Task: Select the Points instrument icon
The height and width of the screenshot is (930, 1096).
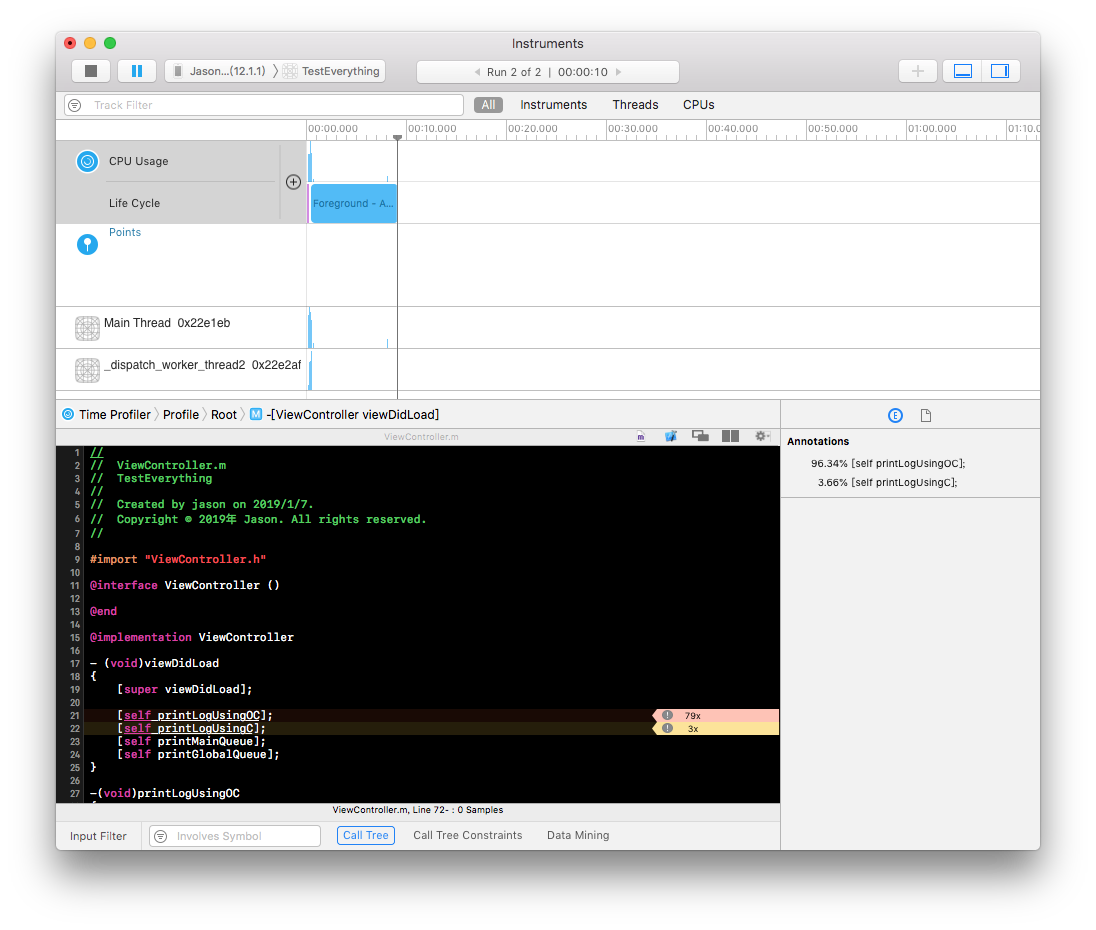Action: click(x=87, y=243)
